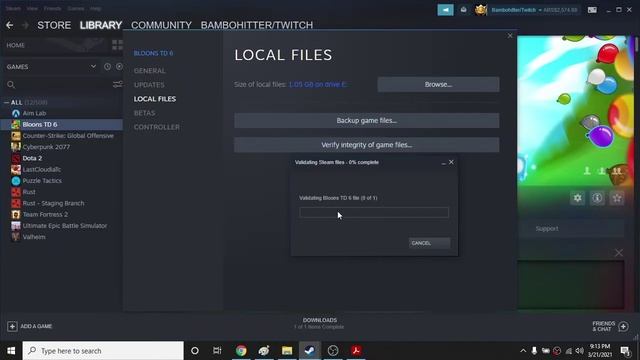Select GENERAL in properties sidebar

(x=150, y=71)
